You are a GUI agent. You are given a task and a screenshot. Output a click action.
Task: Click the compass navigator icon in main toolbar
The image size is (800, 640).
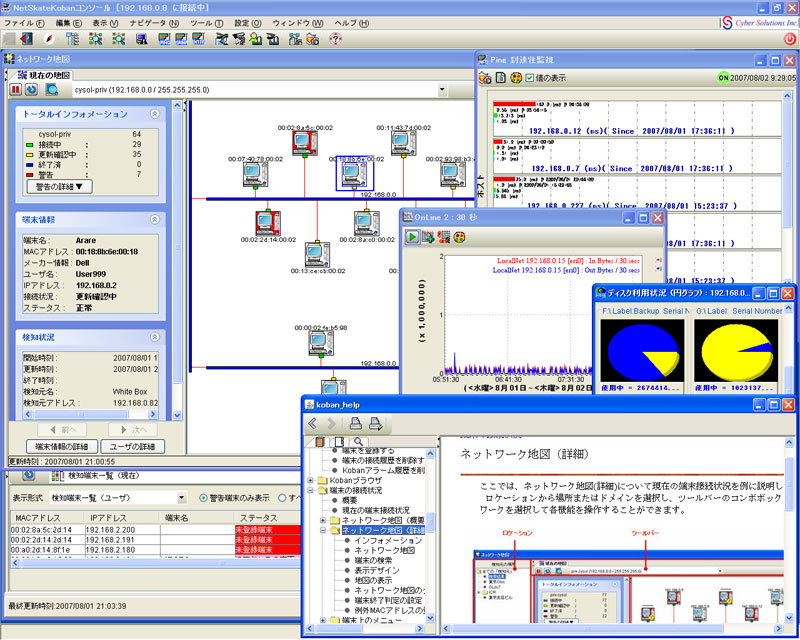(x=49, y=39)
